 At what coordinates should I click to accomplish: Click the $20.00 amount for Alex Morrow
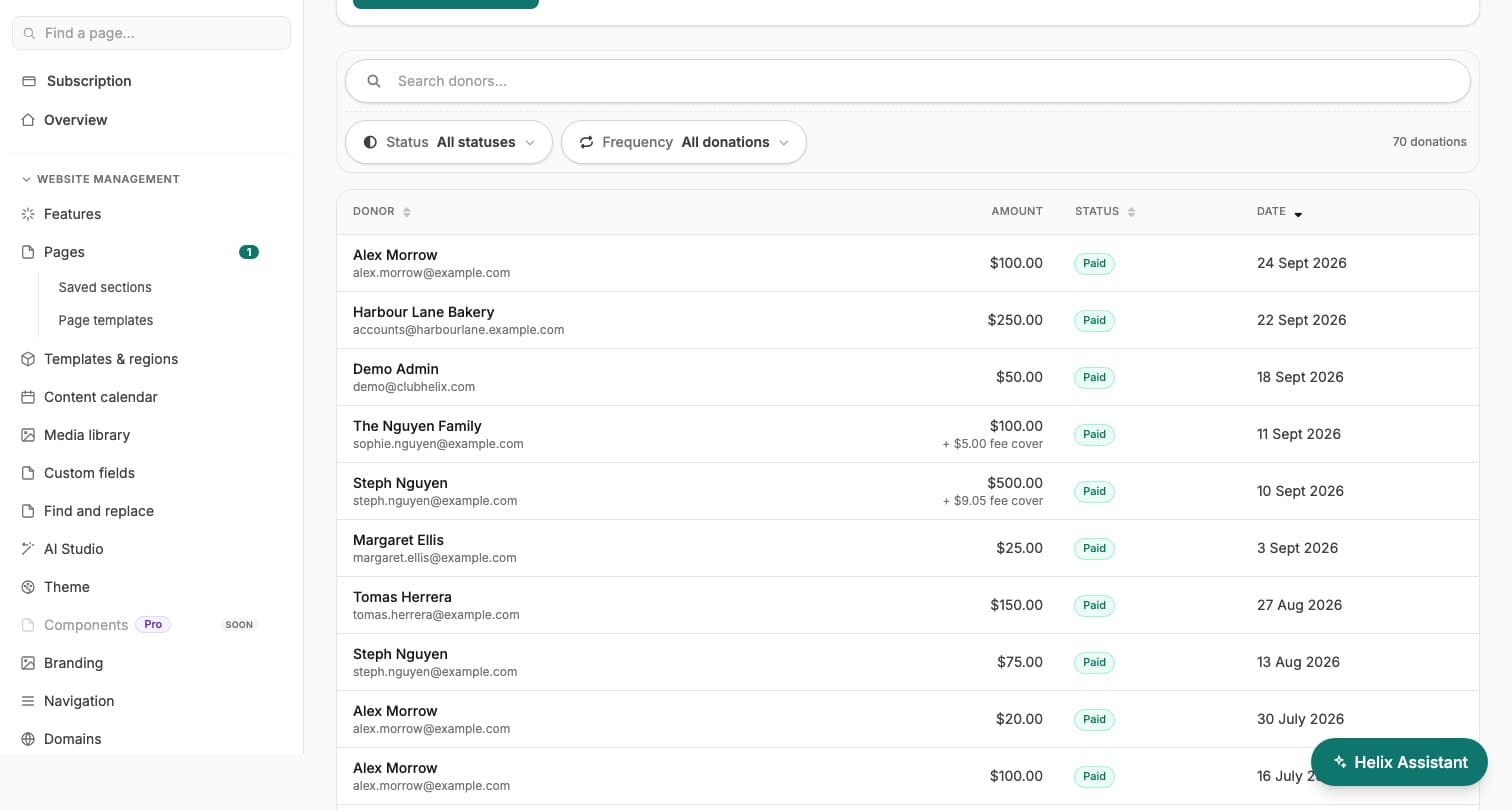pos(1019,719)
